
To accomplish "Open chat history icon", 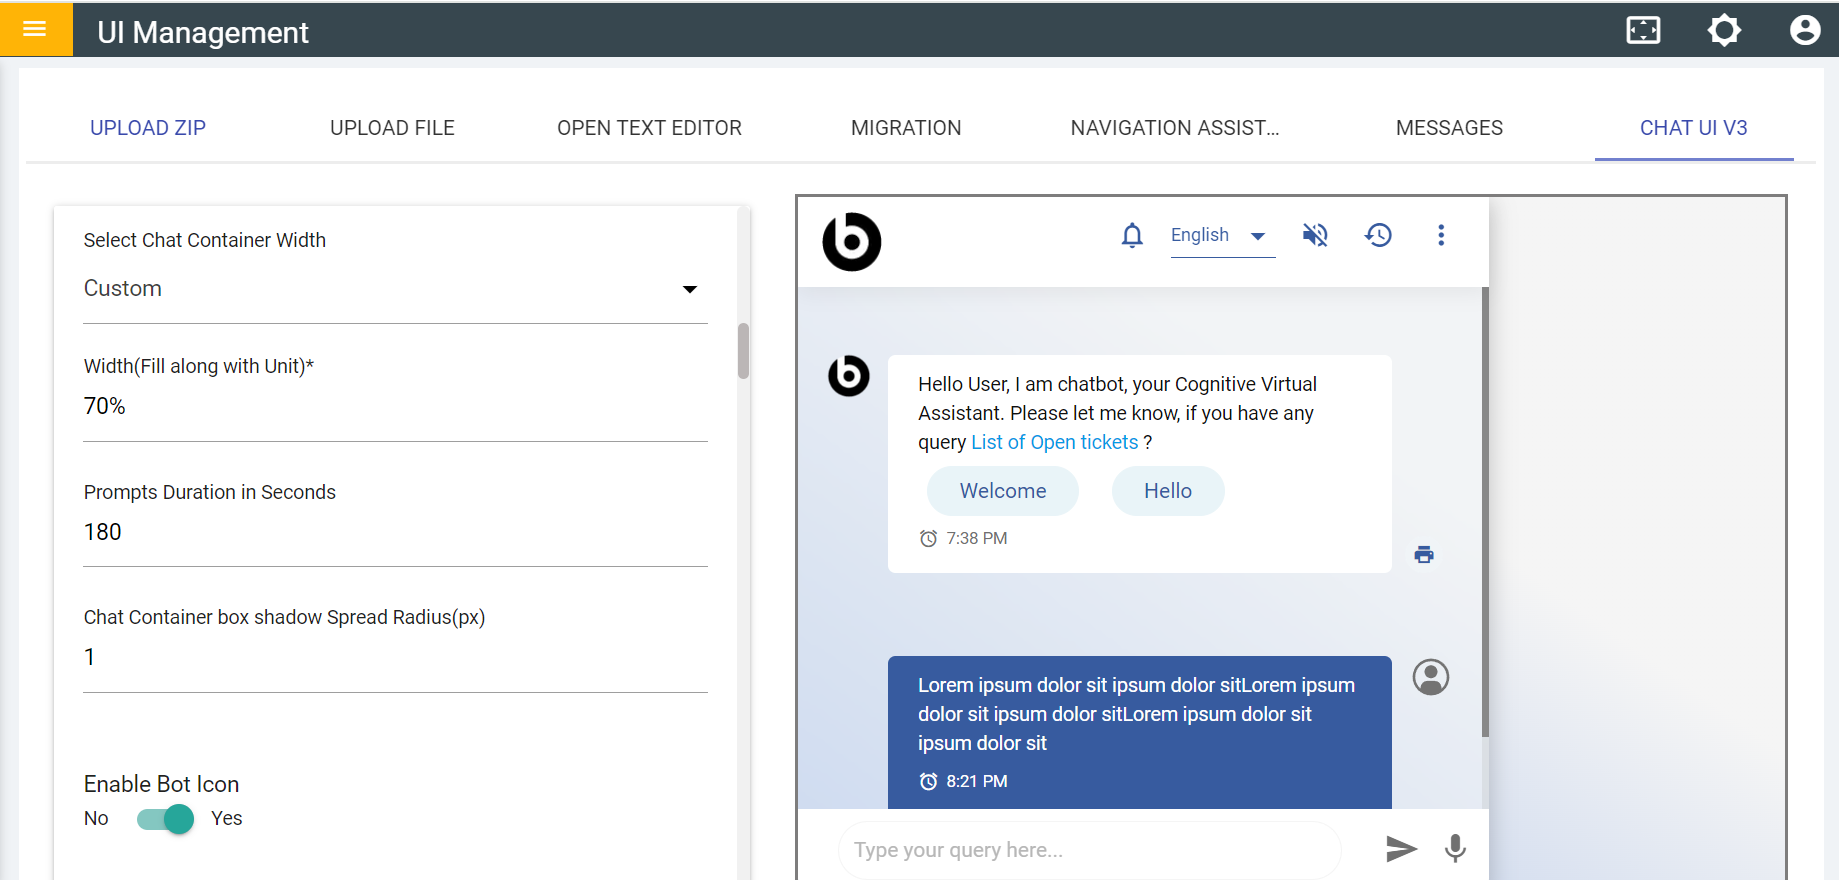I will pos(1378,236).
